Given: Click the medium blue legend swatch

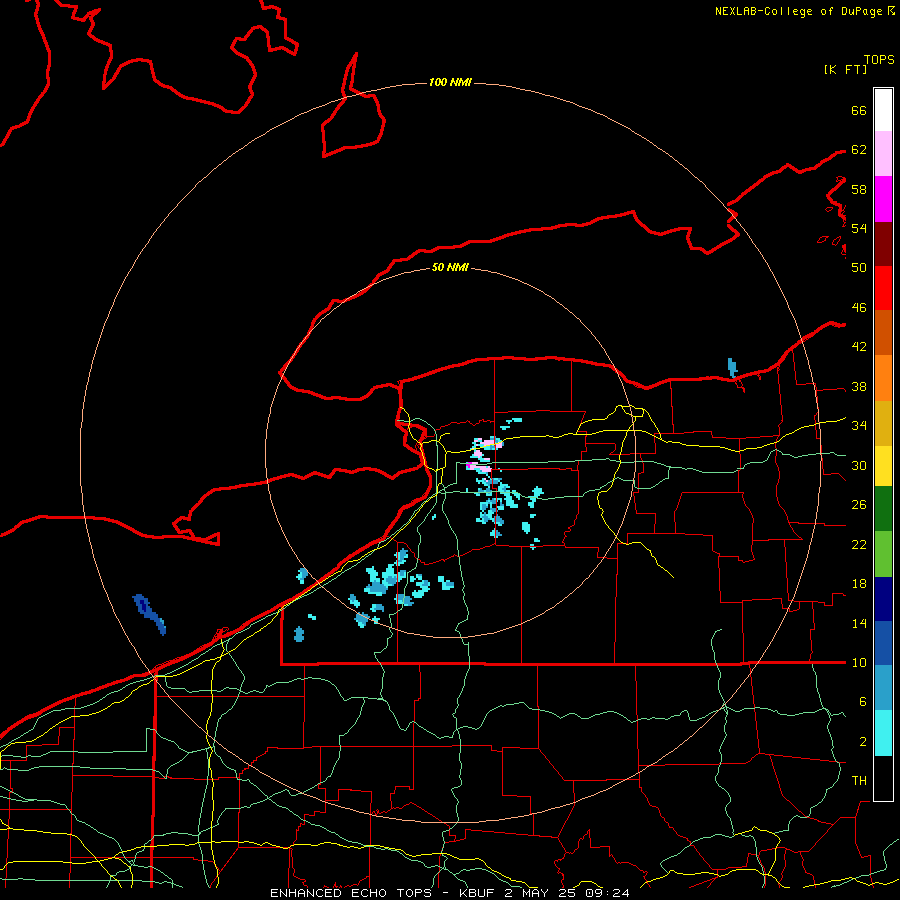Looking at the screenshot, I should point(883,643).
